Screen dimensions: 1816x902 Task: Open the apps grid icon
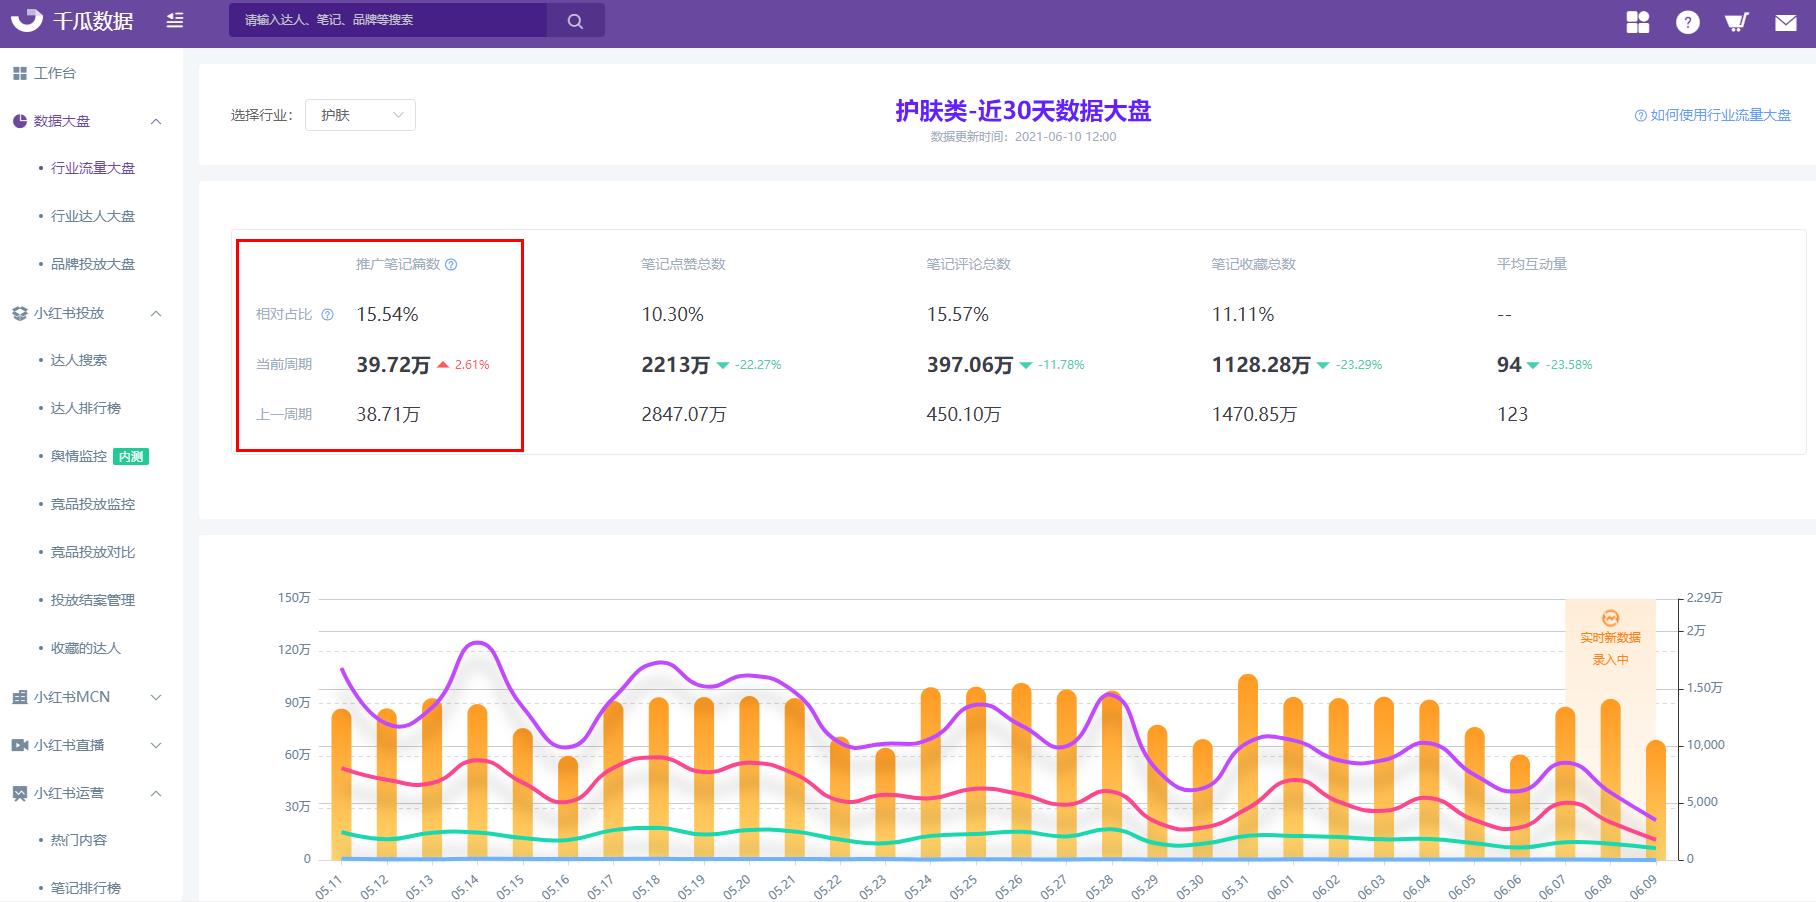click(x=1638, y=22)
